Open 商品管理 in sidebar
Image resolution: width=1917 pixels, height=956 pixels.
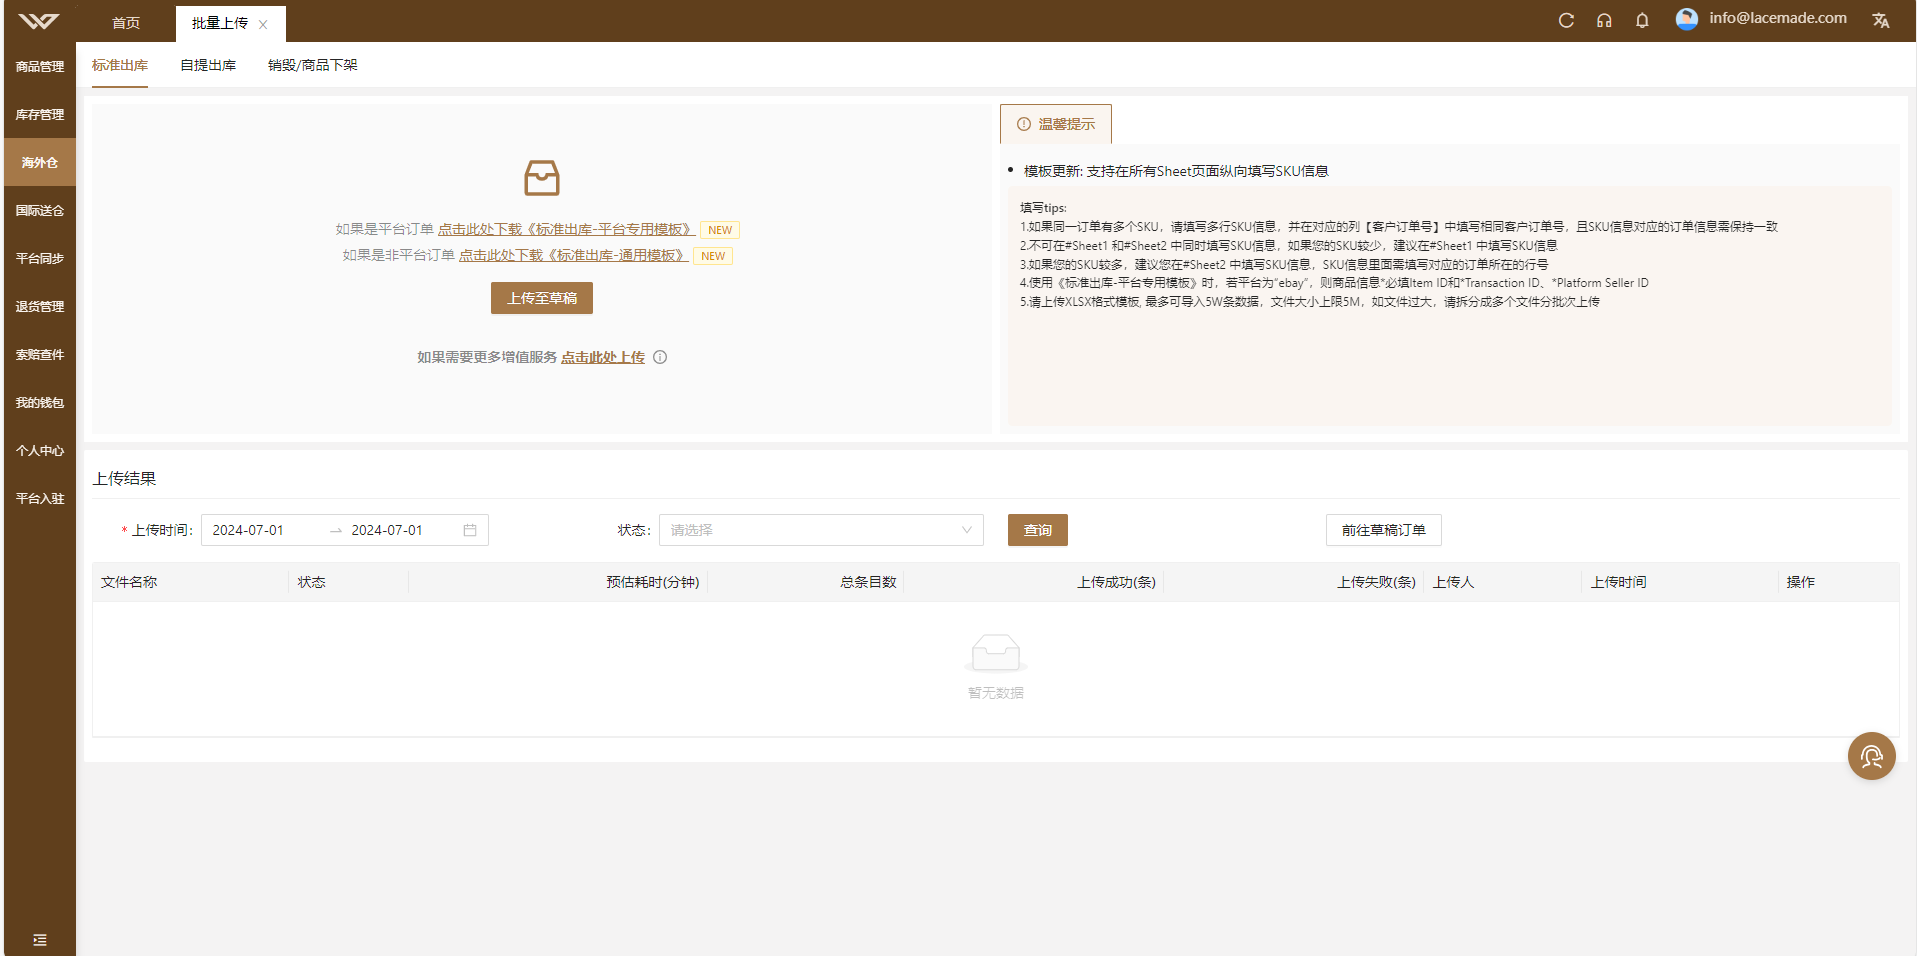pyautogui.click(x=40, y=66)
